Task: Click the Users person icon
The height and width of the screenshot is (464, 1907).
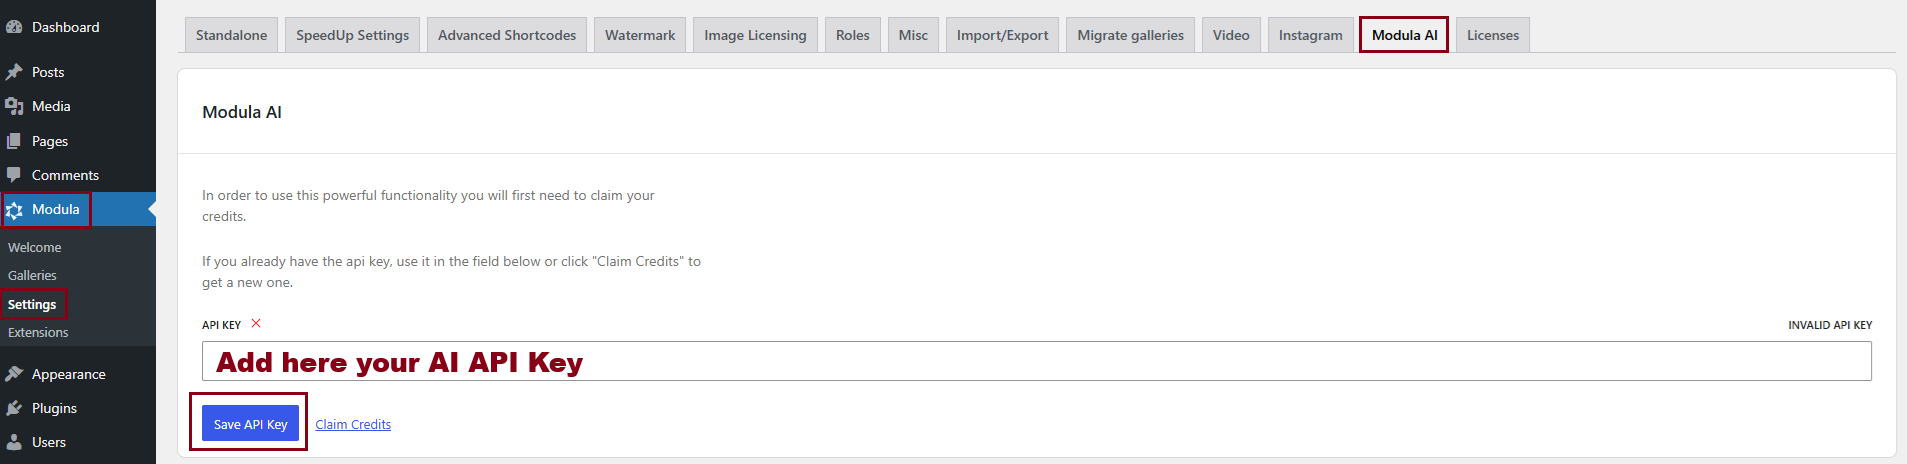Action: coord(14,442)
